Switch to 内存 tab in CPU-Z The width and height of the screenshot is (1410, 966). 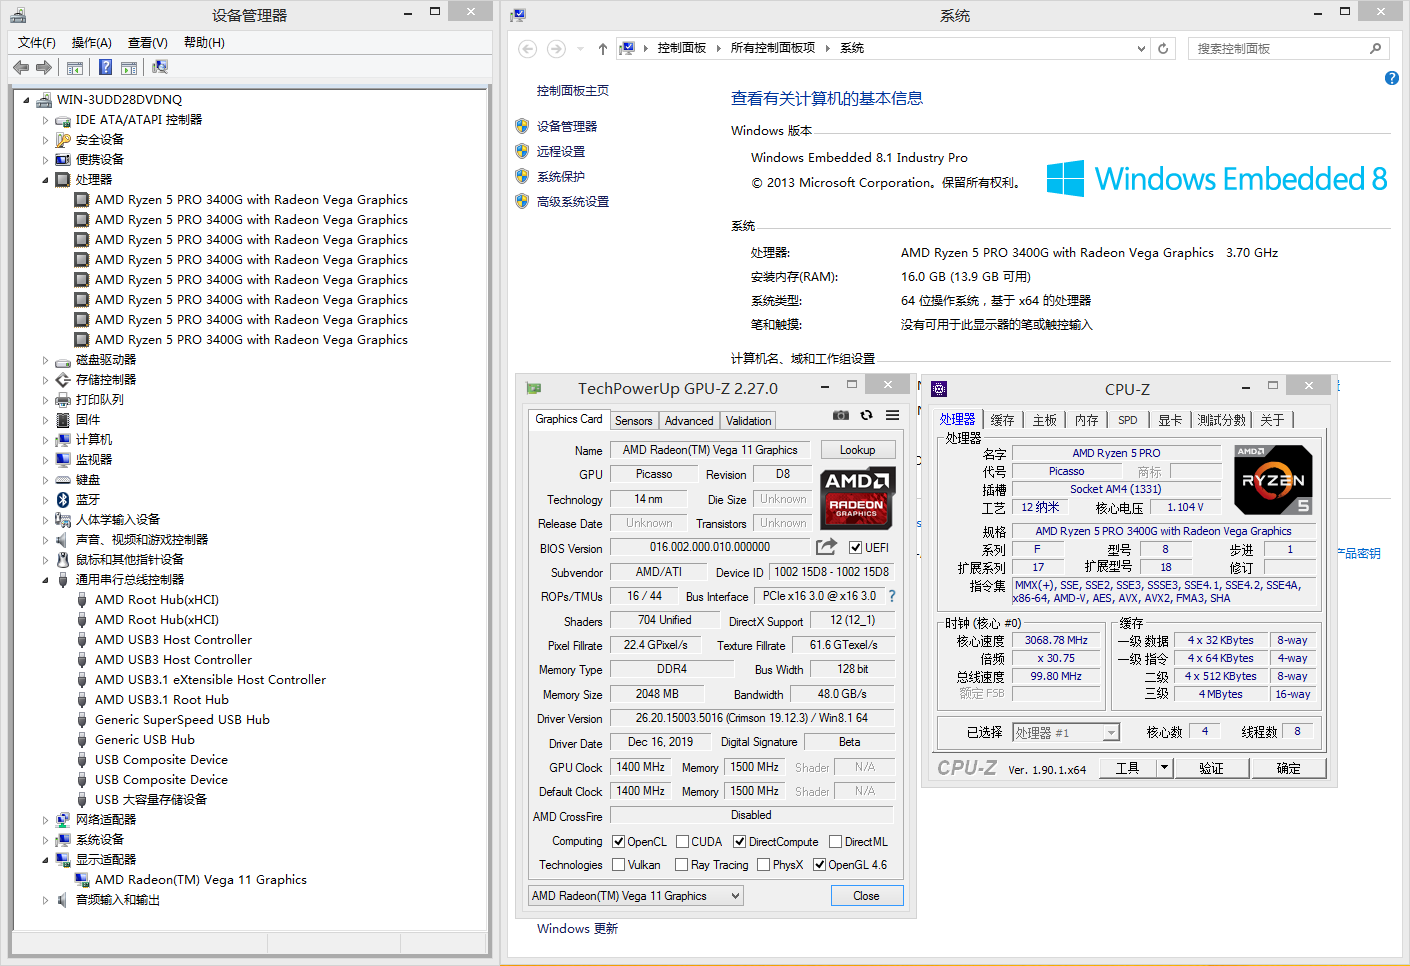click(1087, 420)
